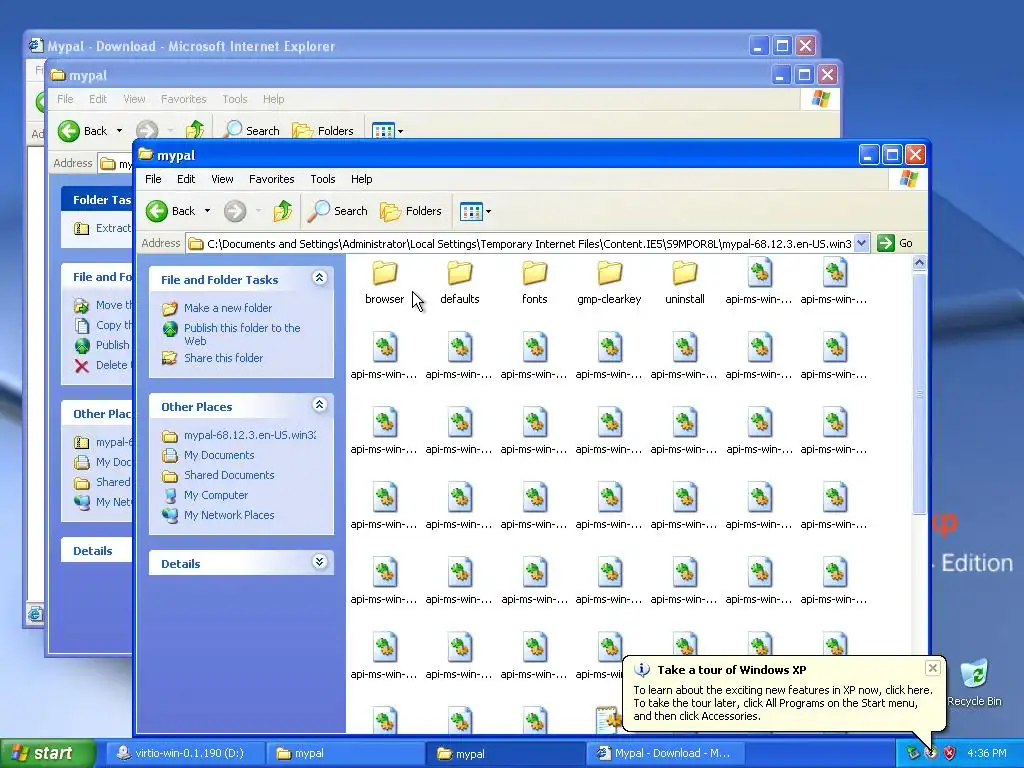
Task: Click the vertical scrollbar thumb in file list
Action: pos(919,392)
